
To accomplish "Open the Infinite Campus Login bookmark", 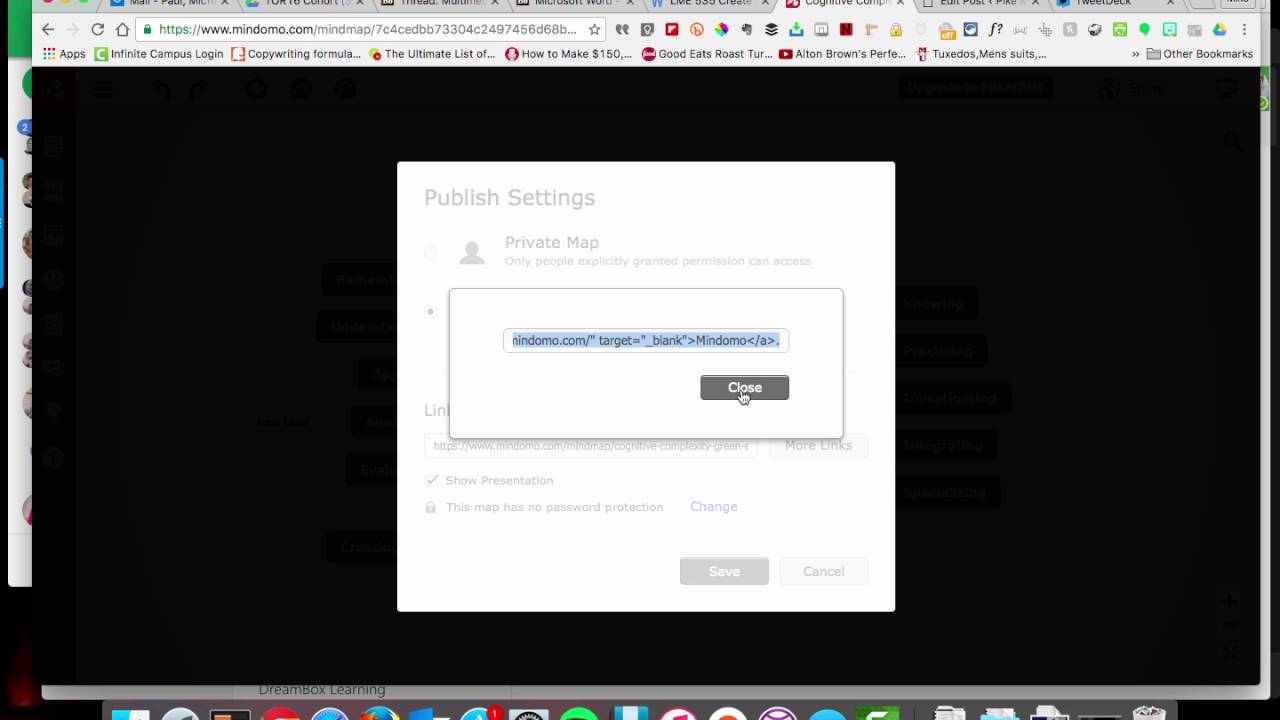I will point(159,54).
